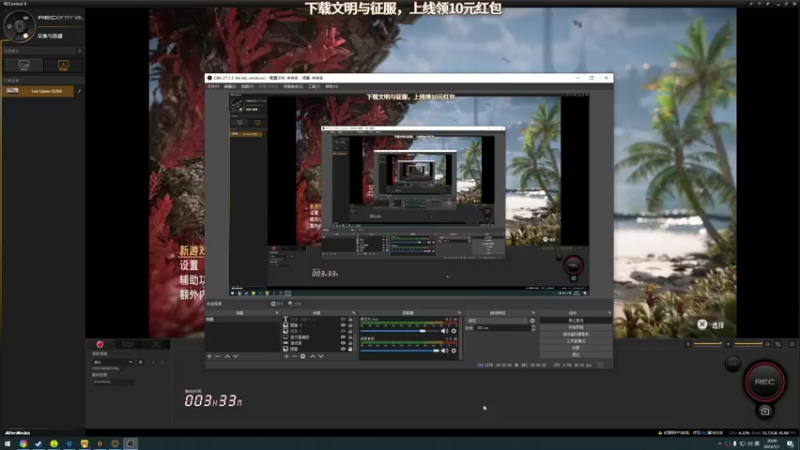
Task: Close the in-game 选择 prompt X icon
Action: click(702, 324)
